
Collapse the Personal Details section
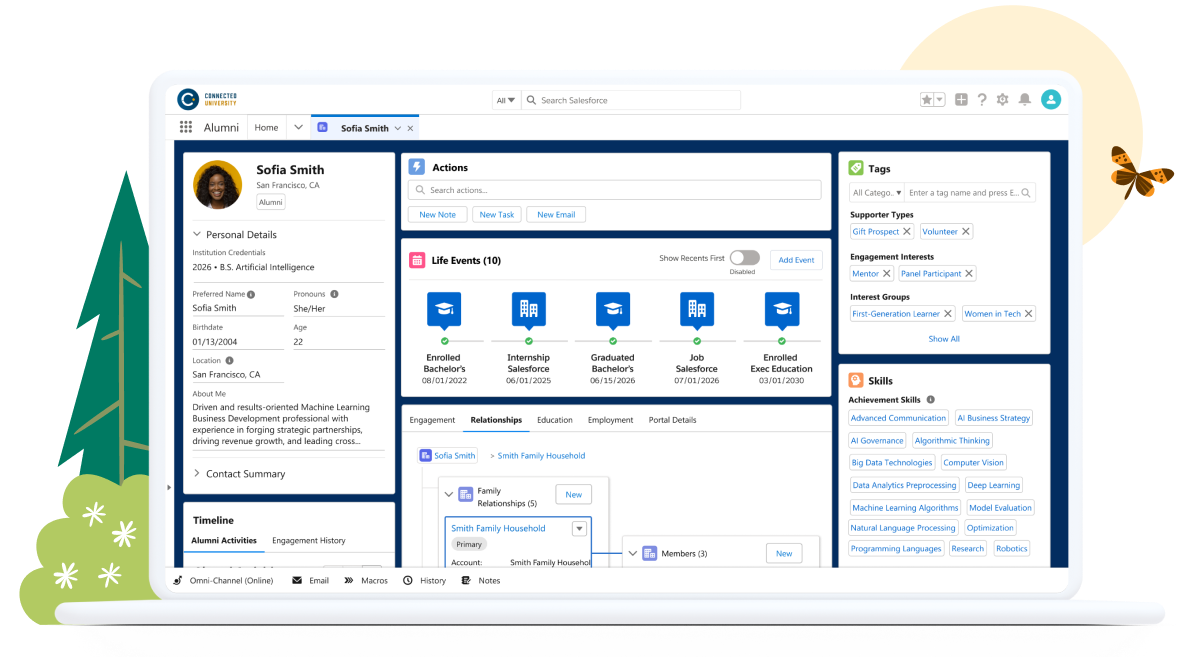(x=196, y=234)
